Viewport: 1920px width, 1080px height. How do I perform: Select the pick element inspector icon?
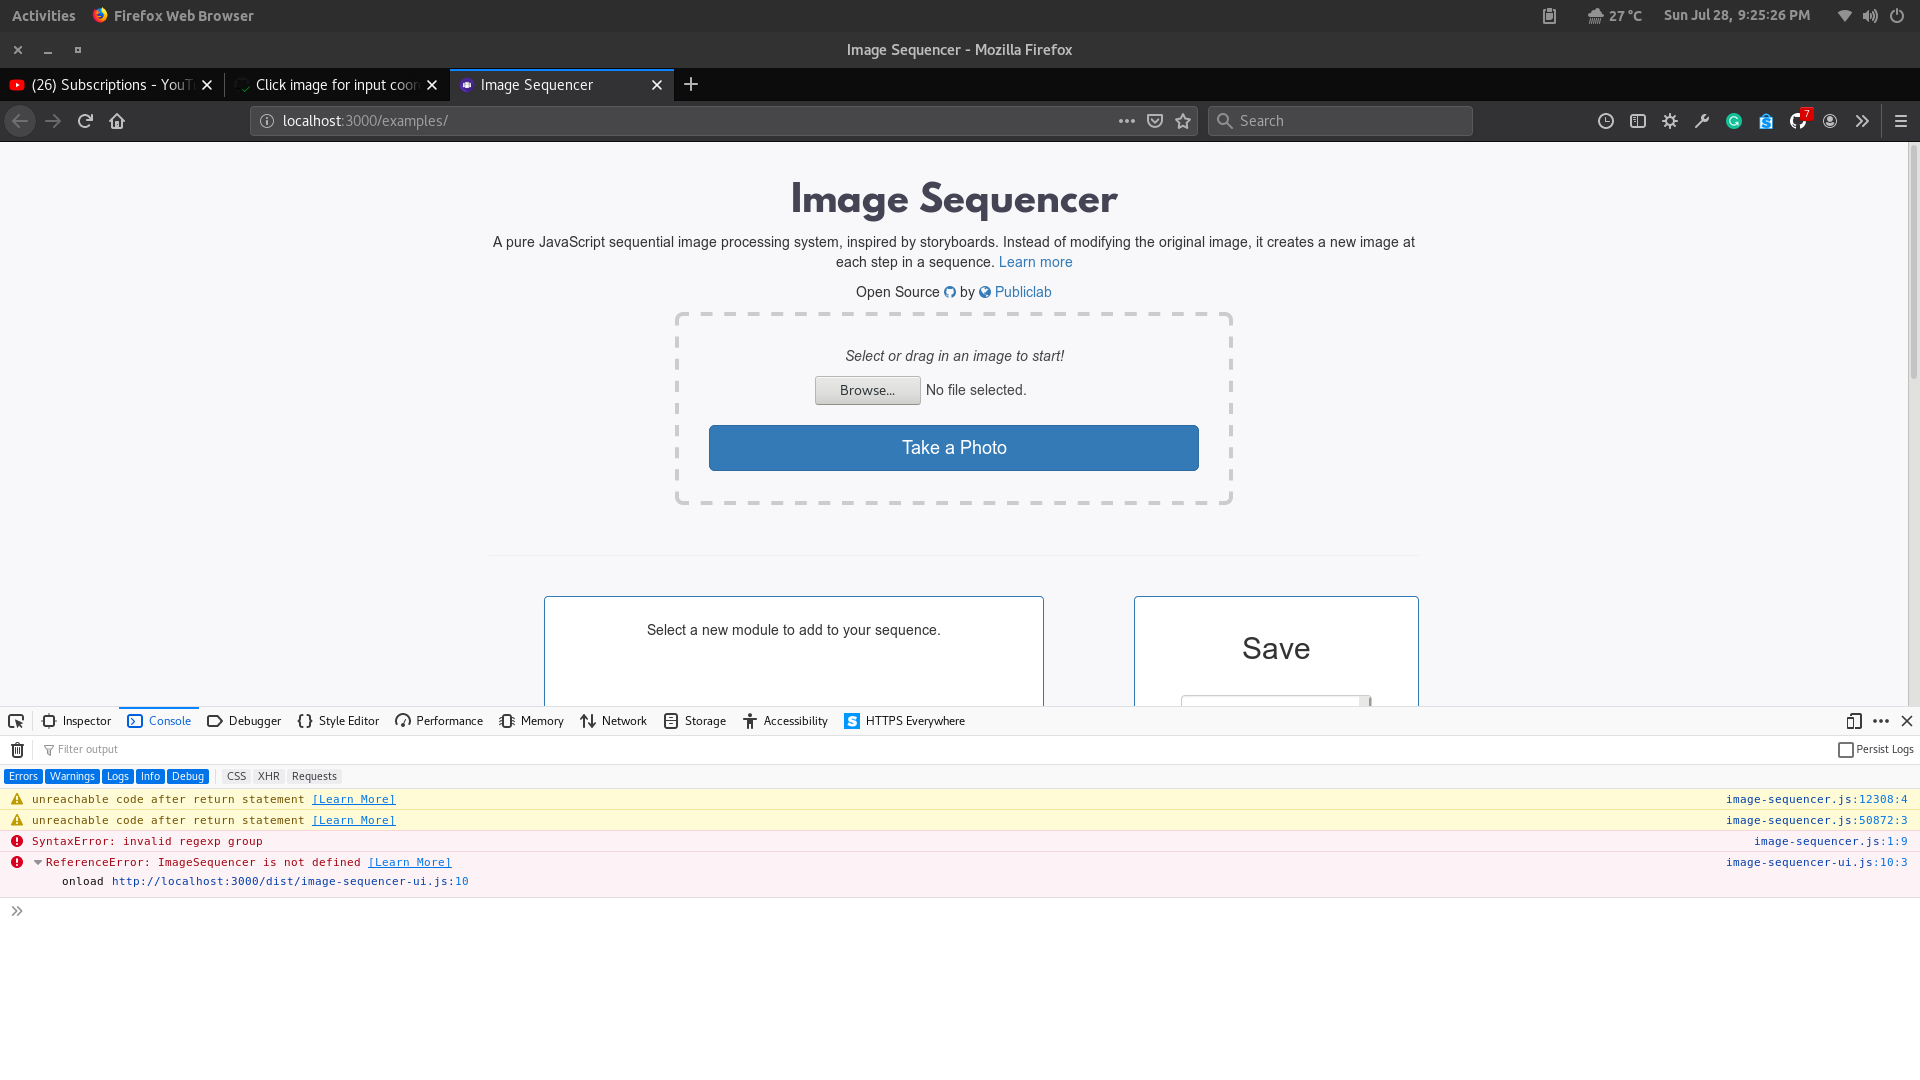click(x=15, y=721)
